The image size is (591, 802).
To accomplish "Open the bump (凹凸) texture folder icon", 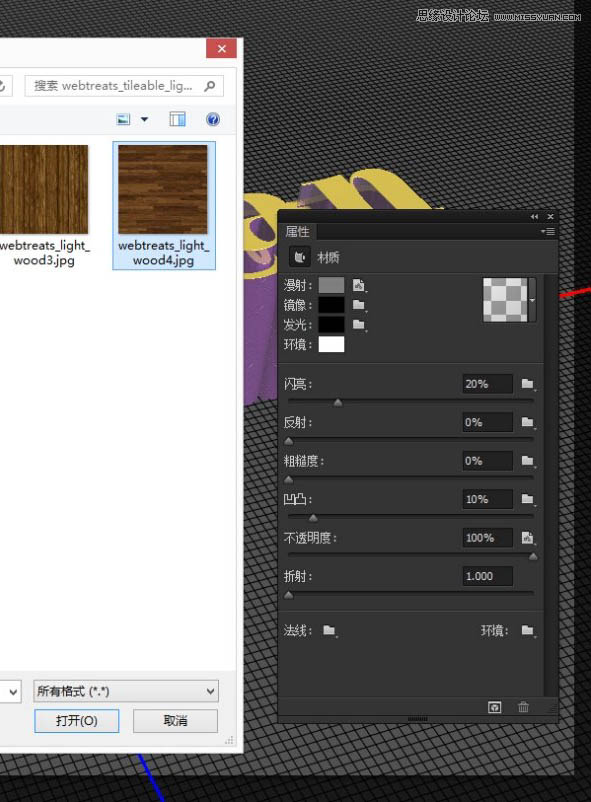I will click(x=528, y=499).
